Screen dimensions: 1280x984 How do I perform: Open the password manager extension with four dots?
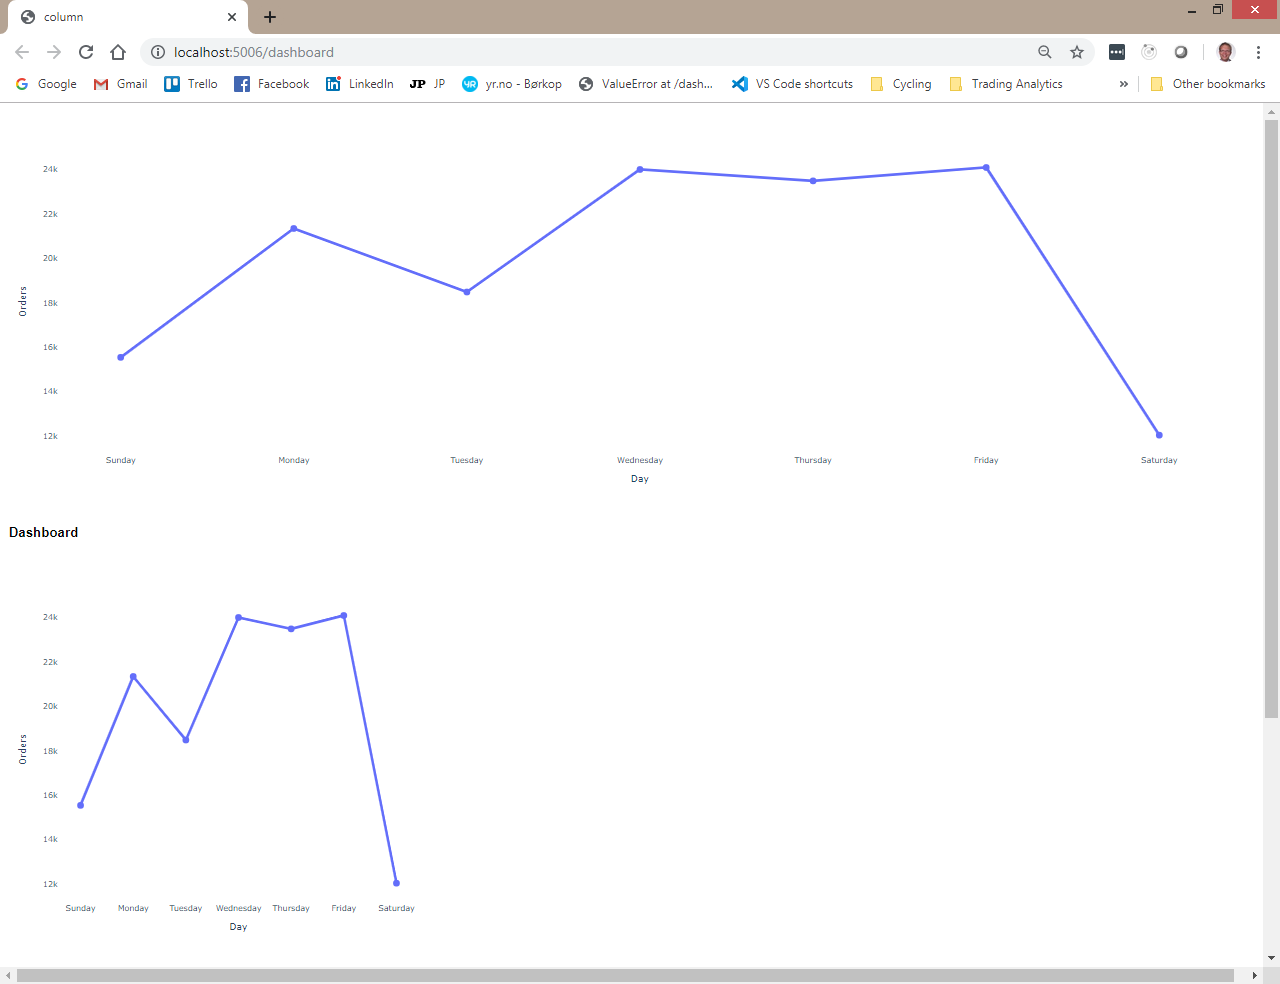point(1116,52)
